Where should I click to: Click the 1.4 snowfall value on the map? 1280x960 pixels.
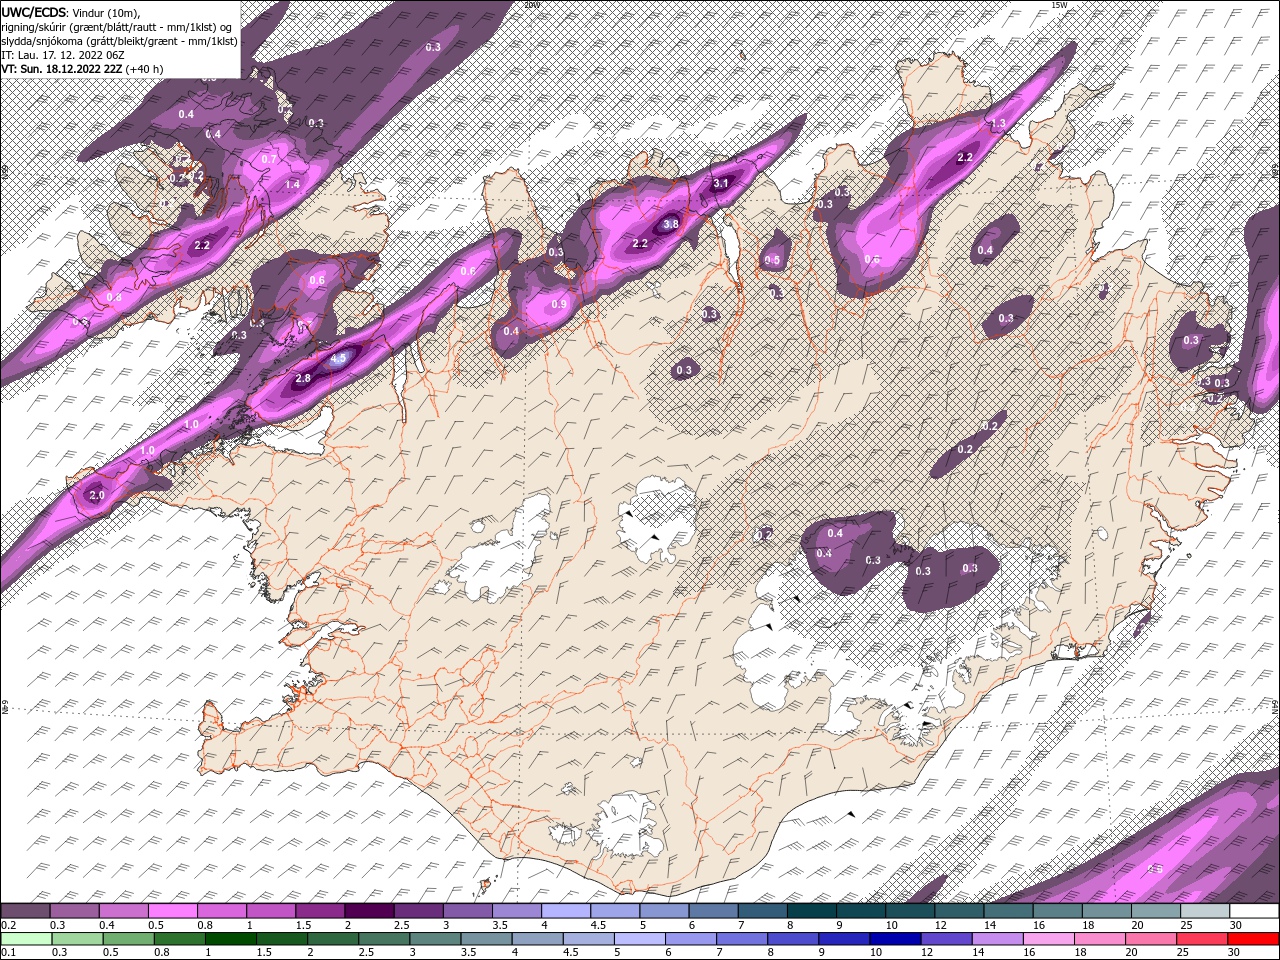[292, 185]
